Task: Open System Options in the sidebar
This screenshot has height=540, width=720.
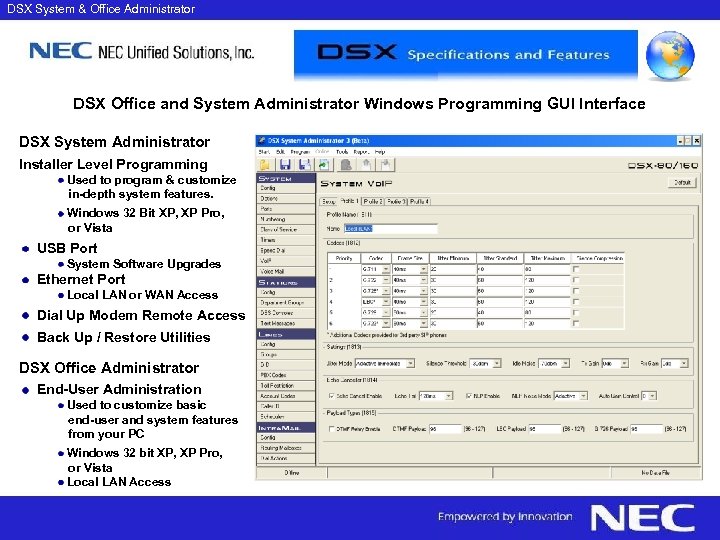Action: (x=286, y=198)
